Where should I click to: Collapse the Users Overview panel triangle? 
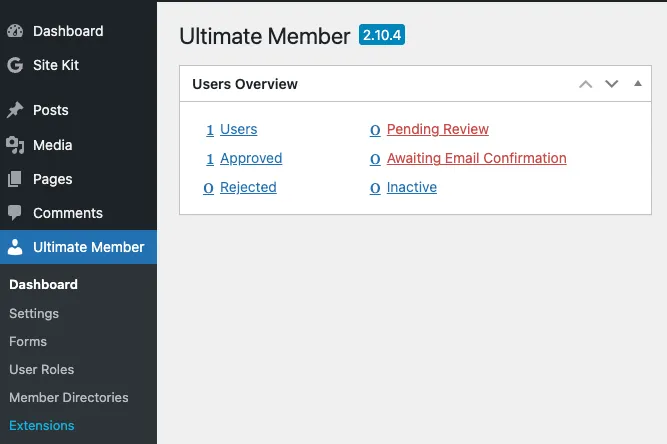pyautogui.click(x=638, y=83)
